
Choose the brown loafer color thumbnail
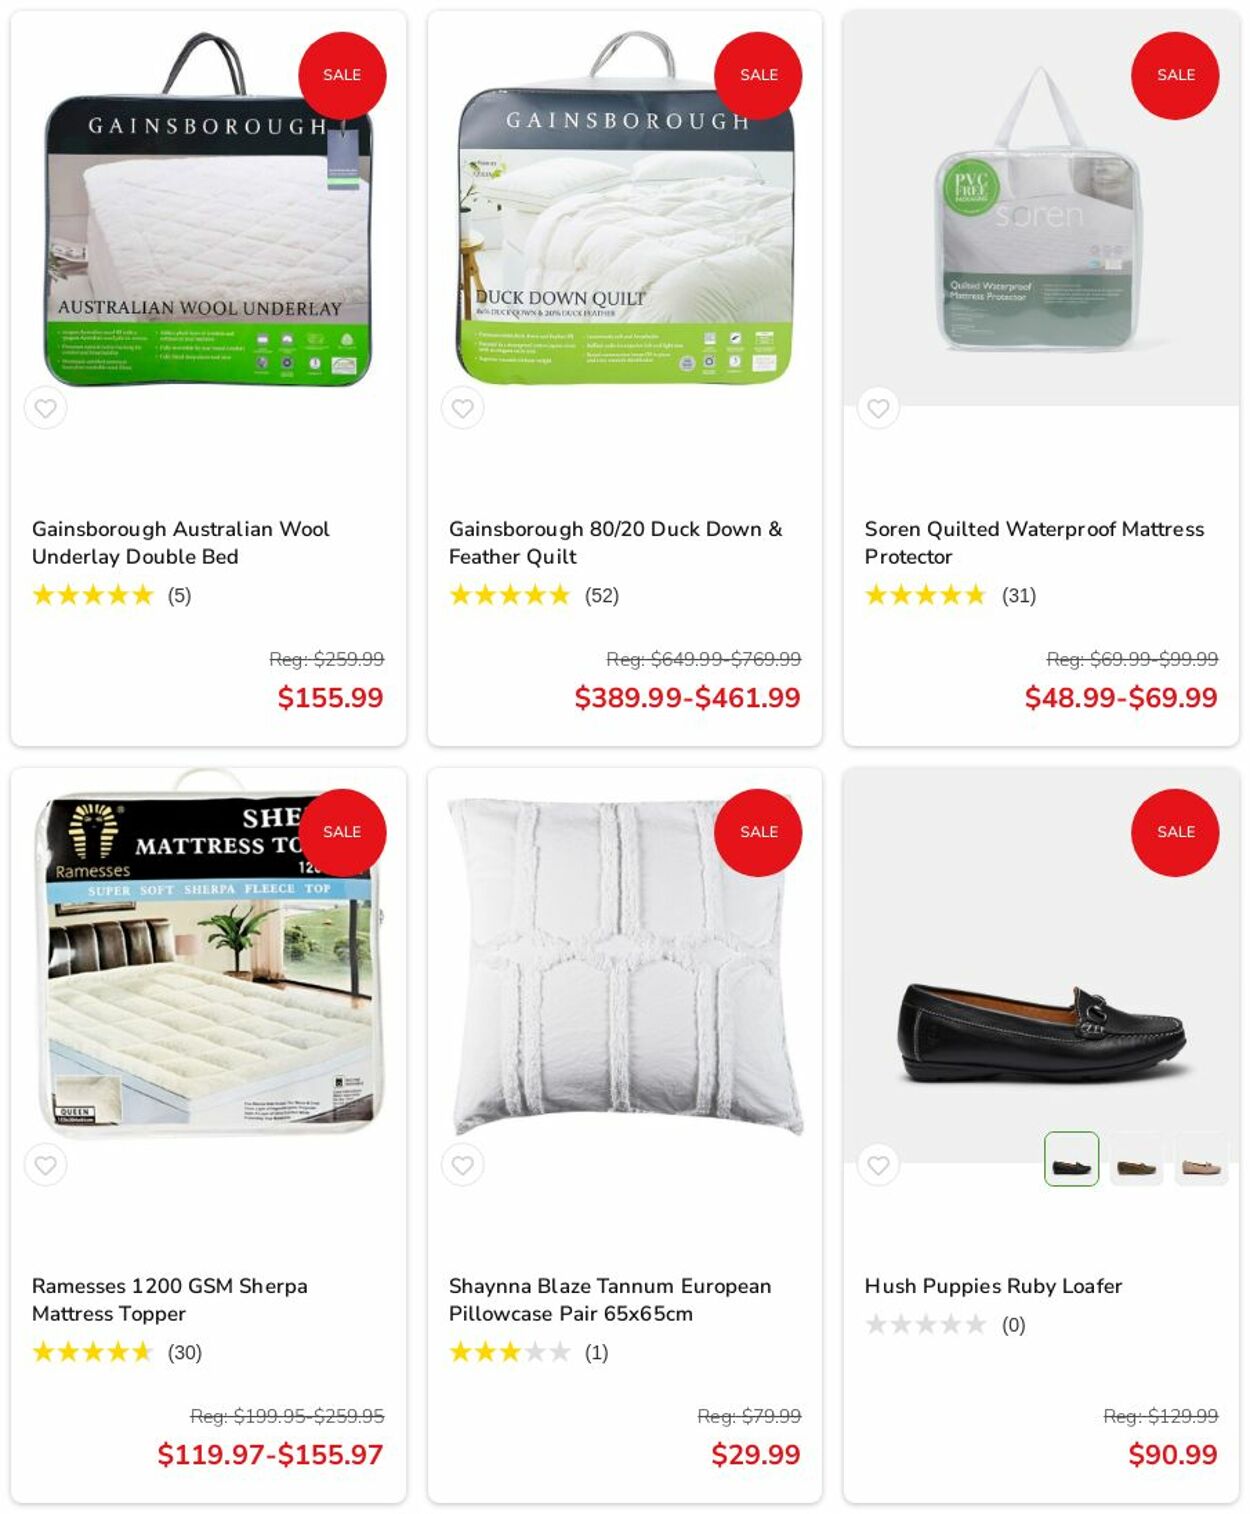(1136, 1159)
